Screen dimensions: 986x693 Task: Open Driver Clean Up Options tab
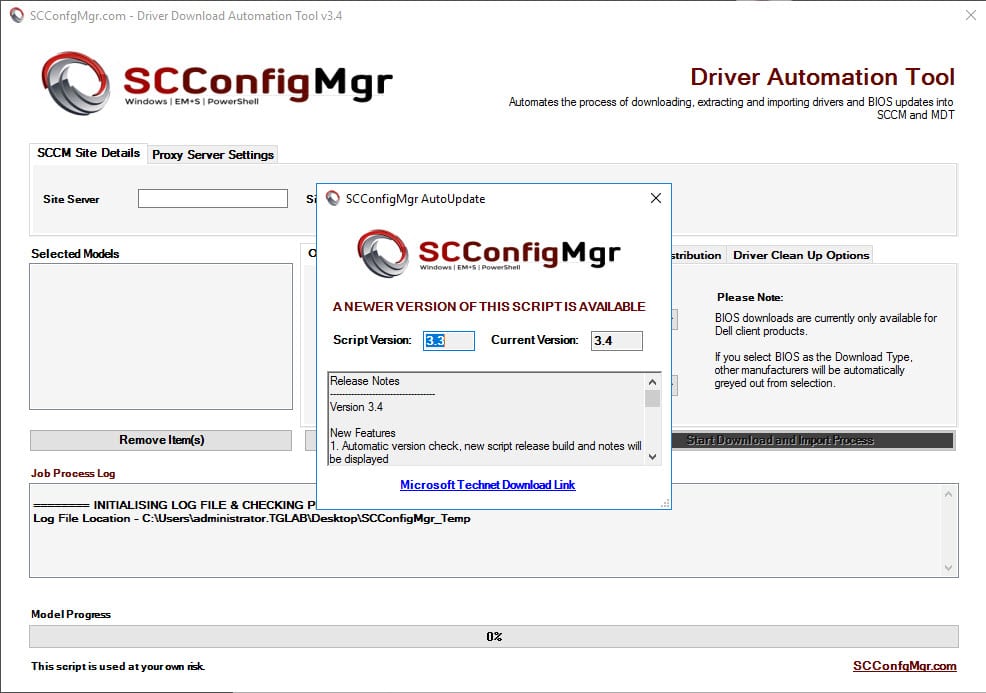pyautogui.click(x=801, y=255)
